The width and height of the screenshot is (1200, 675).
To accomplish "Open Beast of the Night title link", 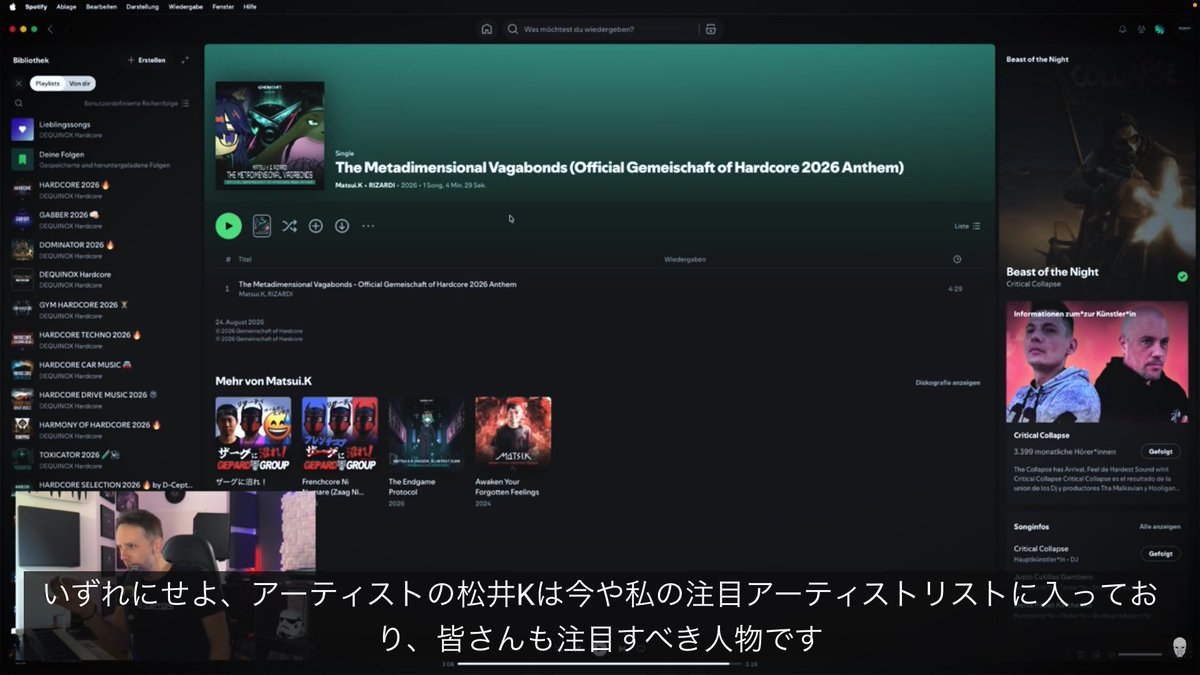I will pos(1052,272).
